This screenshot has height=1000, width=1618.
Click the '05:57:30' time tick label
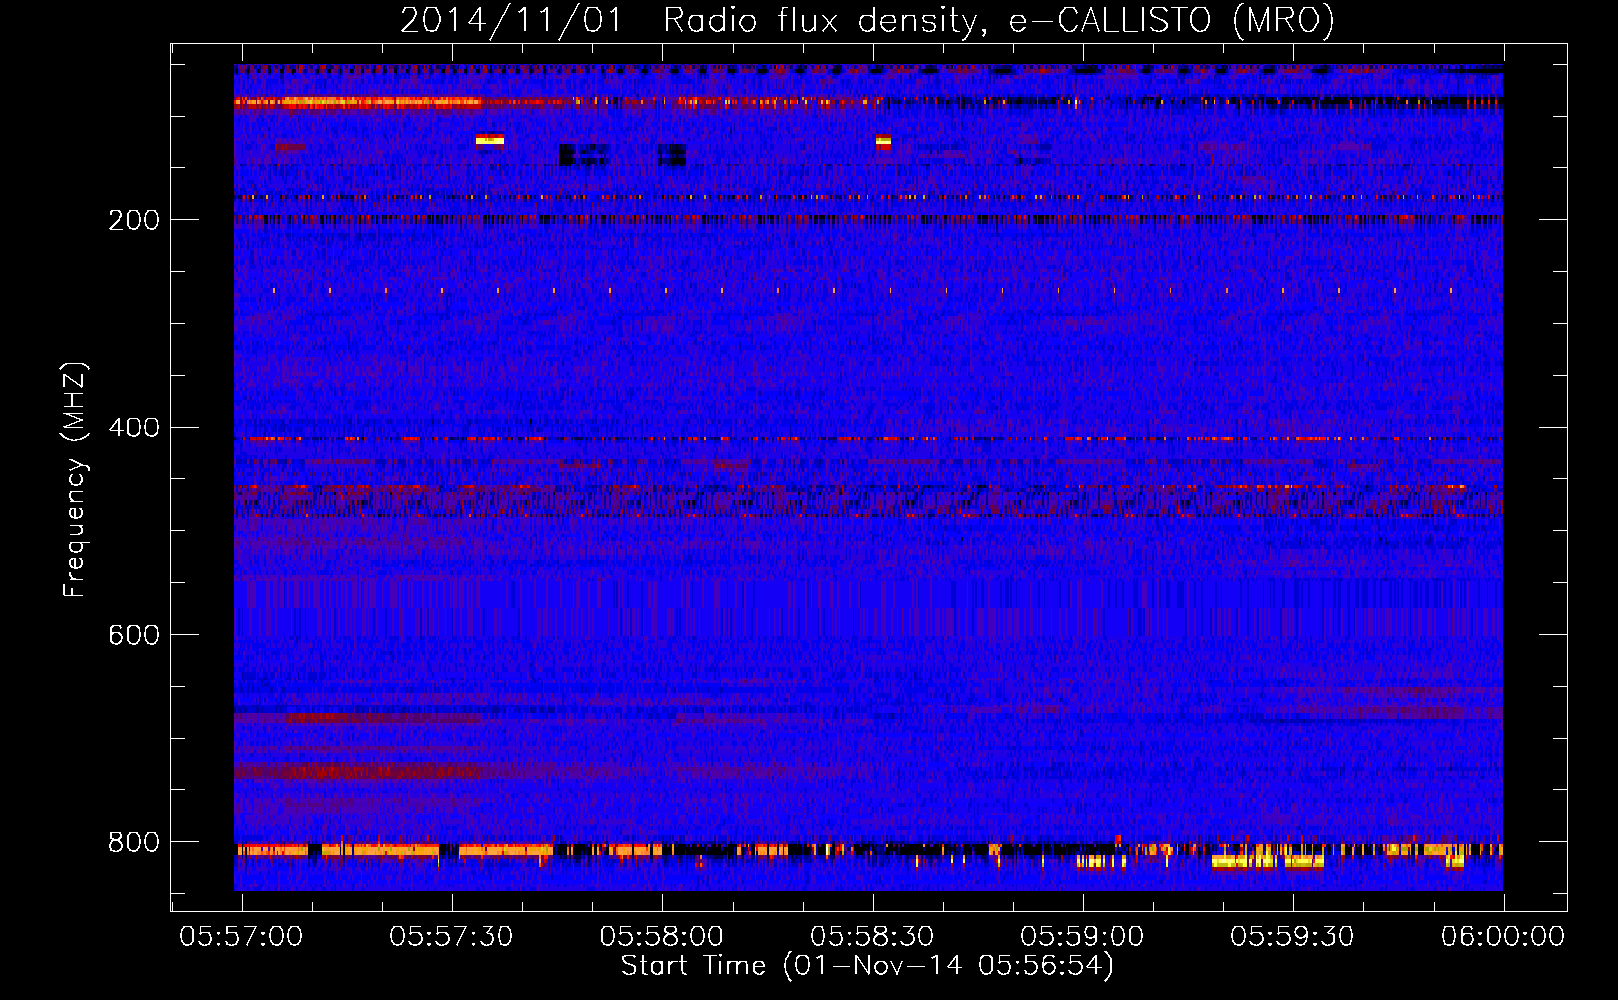(x=451, y=936)
